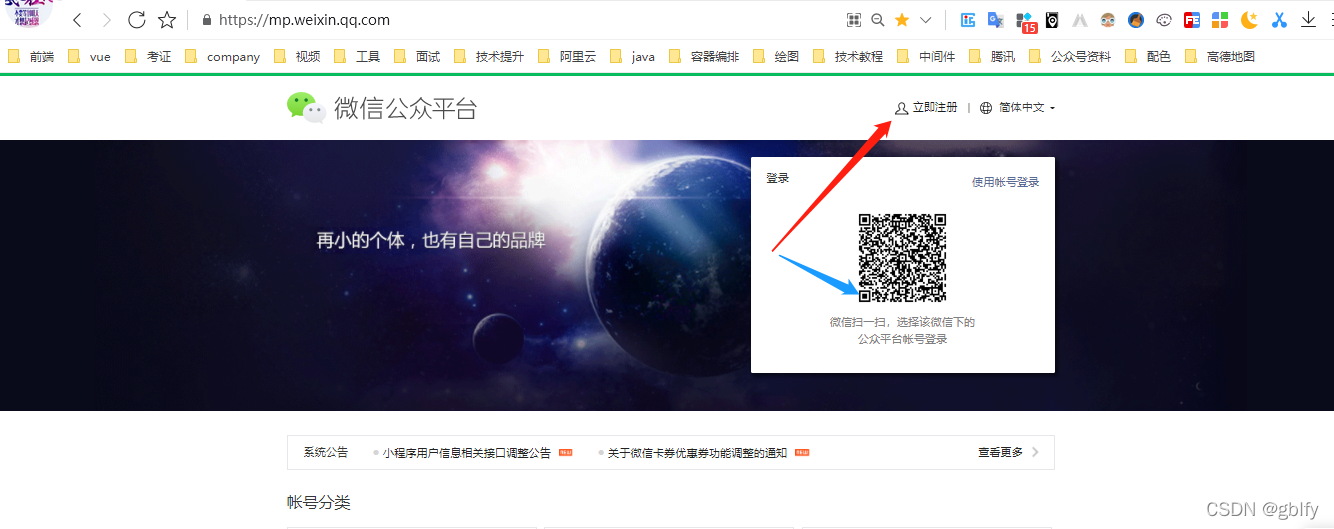Open the 技术教程 bookmark folder
1334x529 pixels.
pyautogui.click(x=848, y=57)
